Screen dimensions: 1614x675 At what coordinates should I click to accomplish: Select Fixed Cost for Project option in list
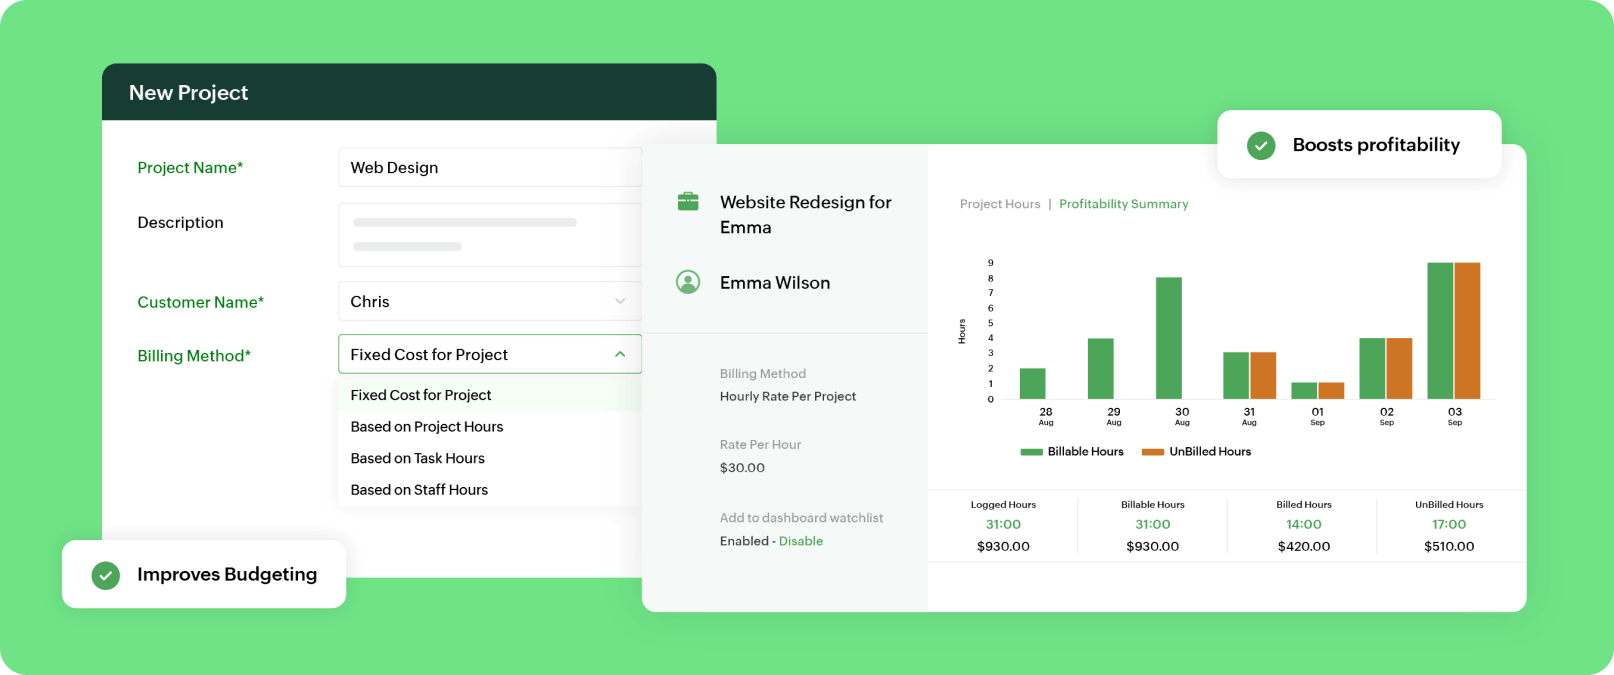click(421, 395)
